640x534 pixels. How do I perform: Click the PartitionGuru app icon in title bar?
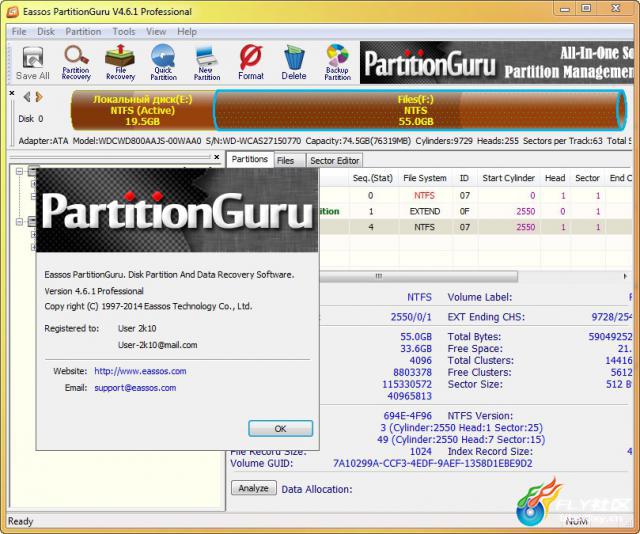tap(13, 12)
